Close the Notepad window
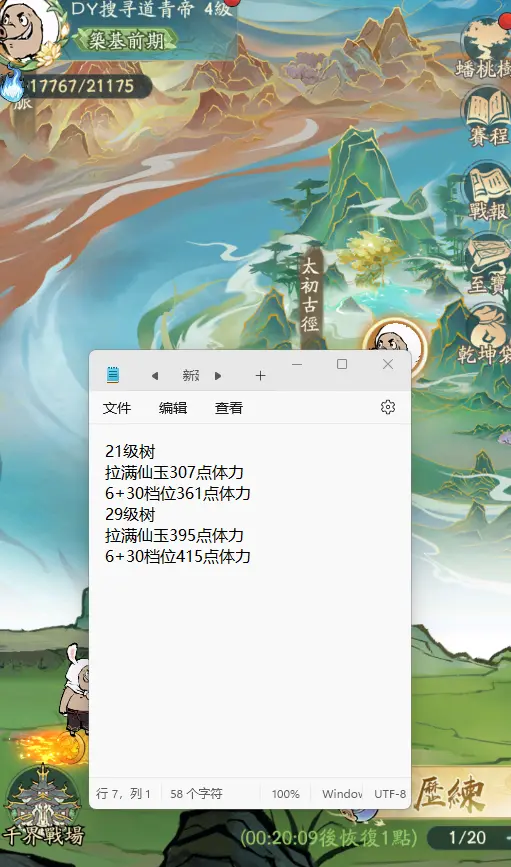The width and height of the screenshot is (511, 867). (x=388, y=364)
